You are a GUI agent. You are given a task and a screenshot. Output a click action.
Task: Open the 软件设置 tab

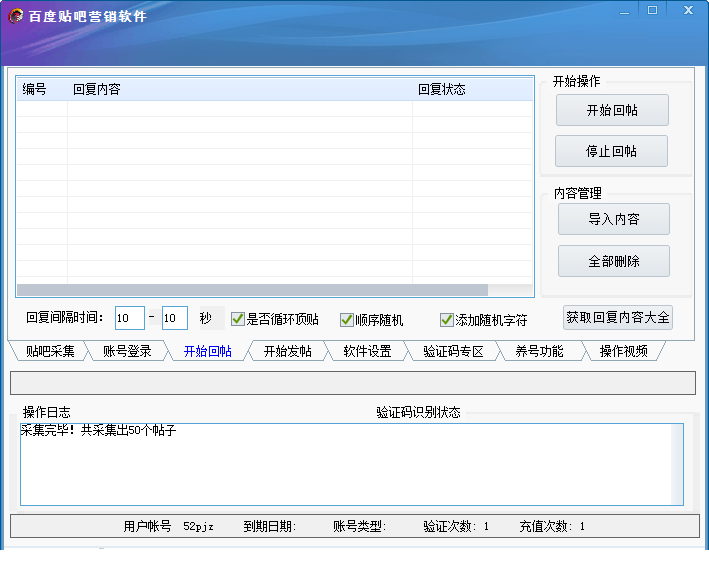pos(367,351)
